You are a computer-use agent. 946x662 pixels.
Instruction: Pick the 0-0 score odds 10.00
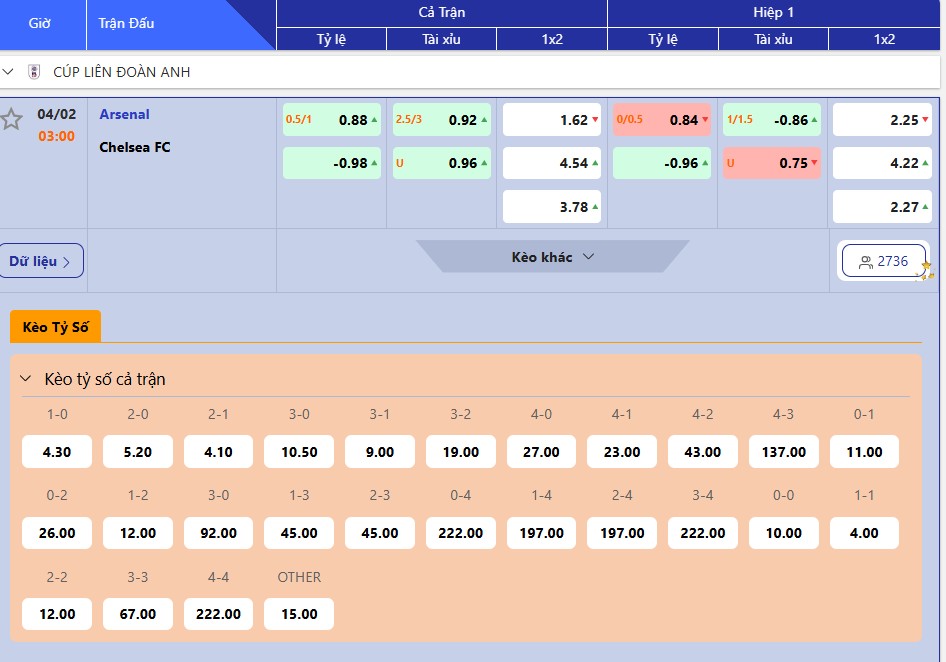pyautogui.click(x=783, y=533)
